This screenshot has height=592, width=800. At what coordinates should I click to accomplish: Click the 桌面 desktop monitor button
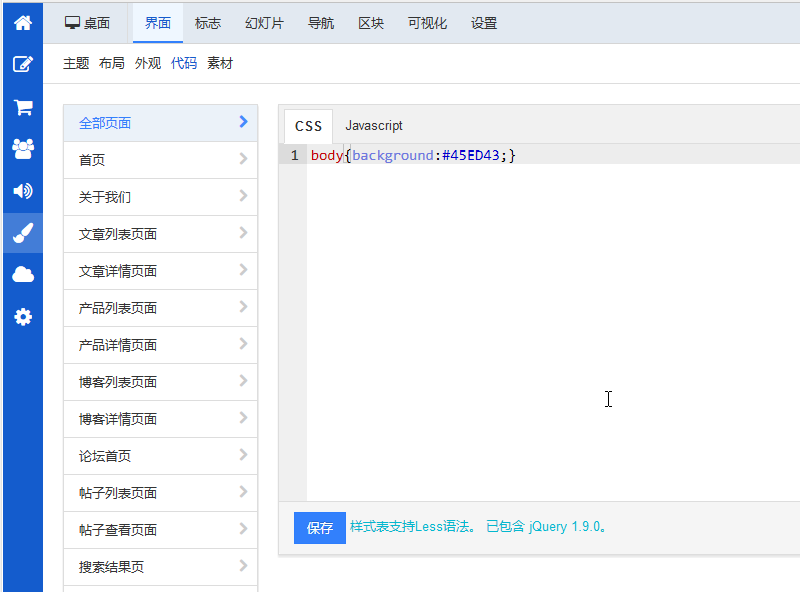click(87, 23)
